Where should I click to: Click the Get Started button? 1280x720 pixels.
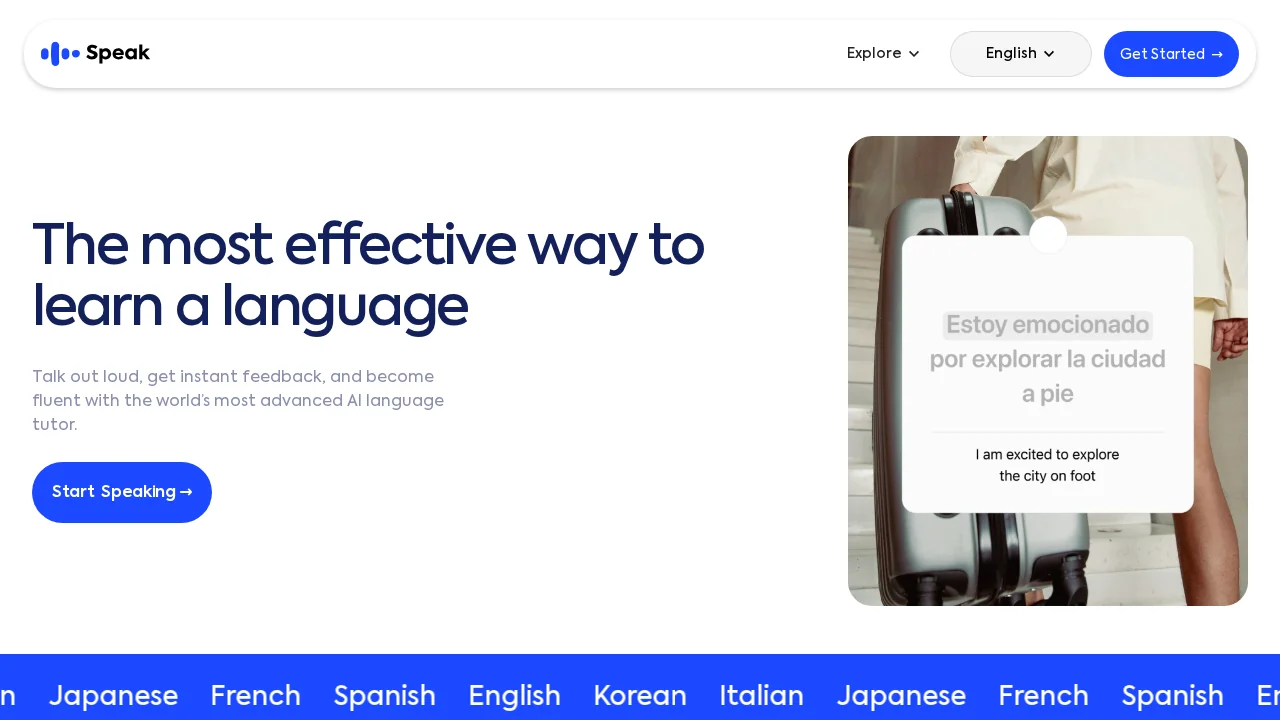pyautogui.click(x=1171, y=54)
